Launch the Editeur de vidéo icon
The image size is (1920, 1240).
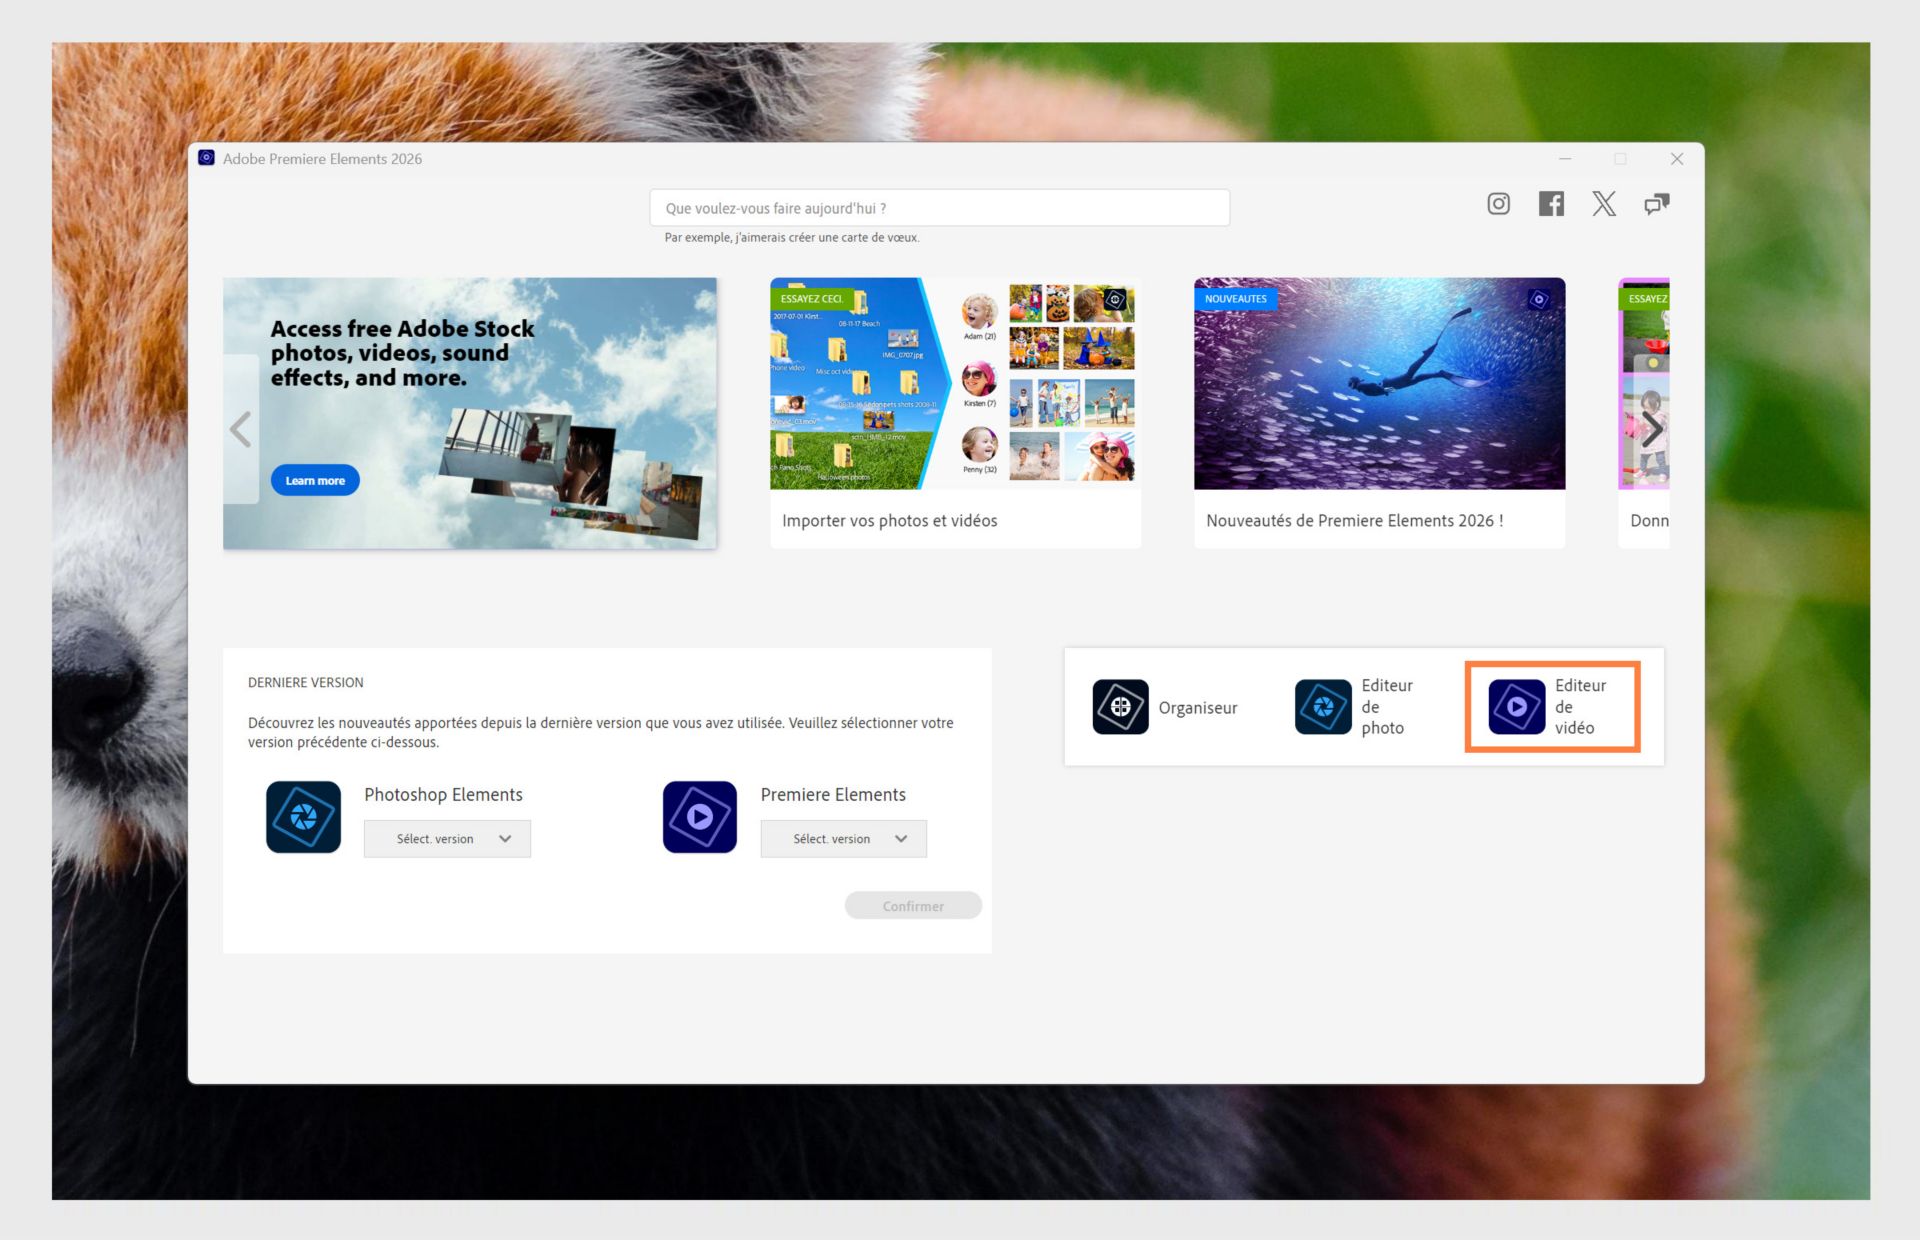coord(1516,707)
